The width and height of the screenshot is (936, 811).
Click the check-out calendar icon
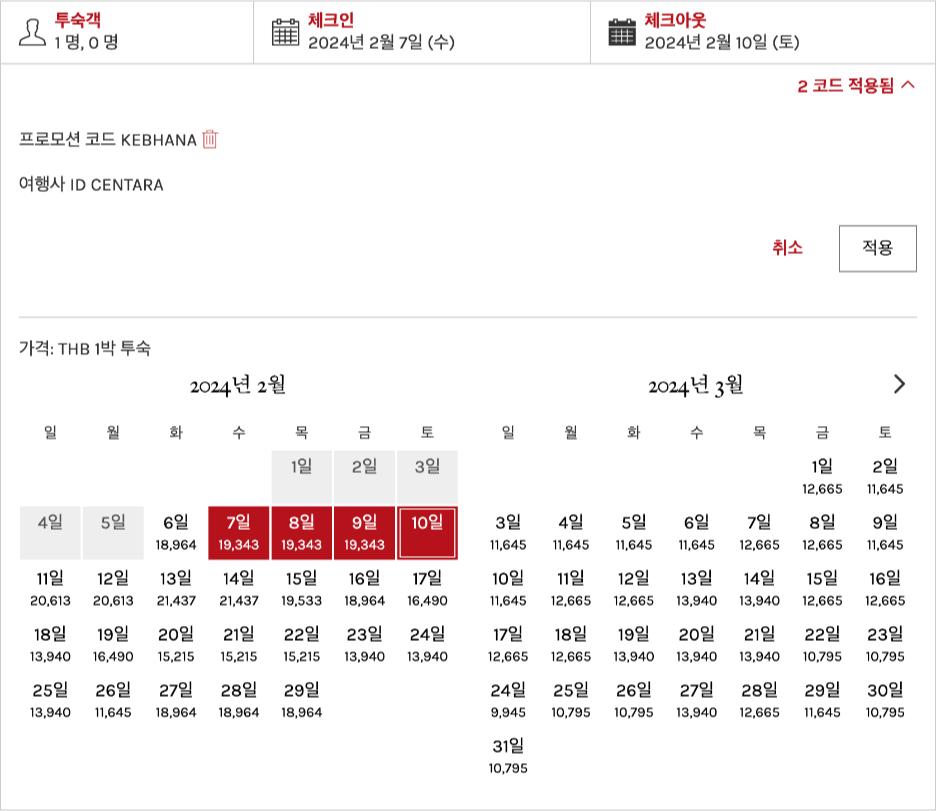click(x=622, y=32)
